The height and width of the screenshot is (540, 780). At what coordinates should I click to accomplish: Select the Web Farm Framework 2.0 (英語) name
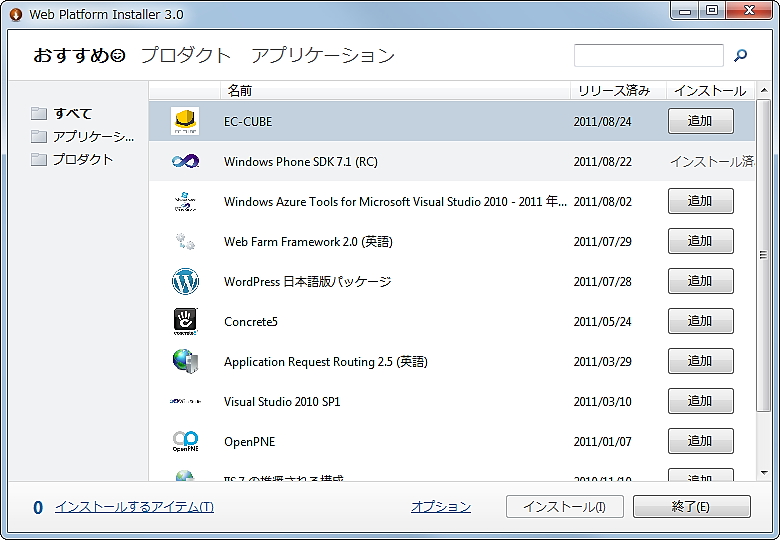[x=308, y=242]
